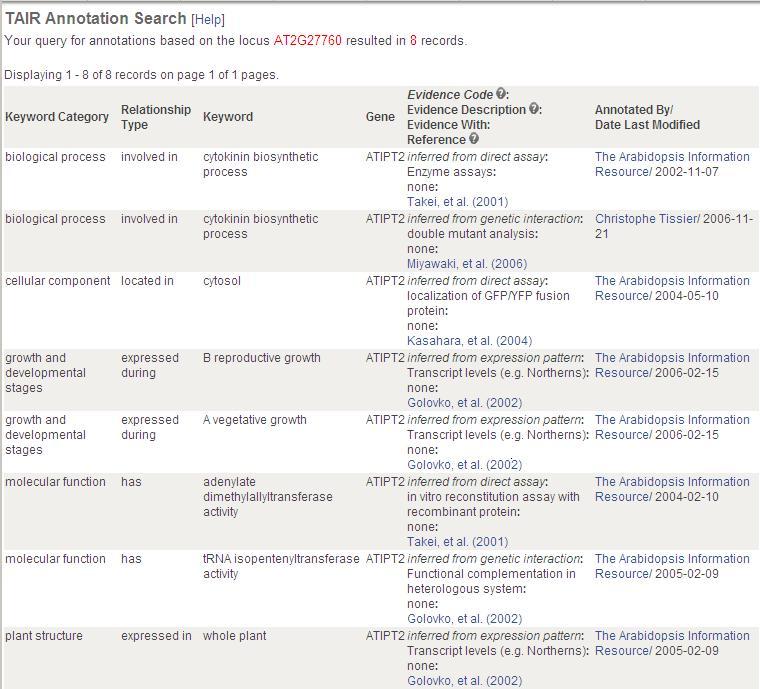
Task: Click the Evidence Code help icon
Action: click(x=501, y=94)
